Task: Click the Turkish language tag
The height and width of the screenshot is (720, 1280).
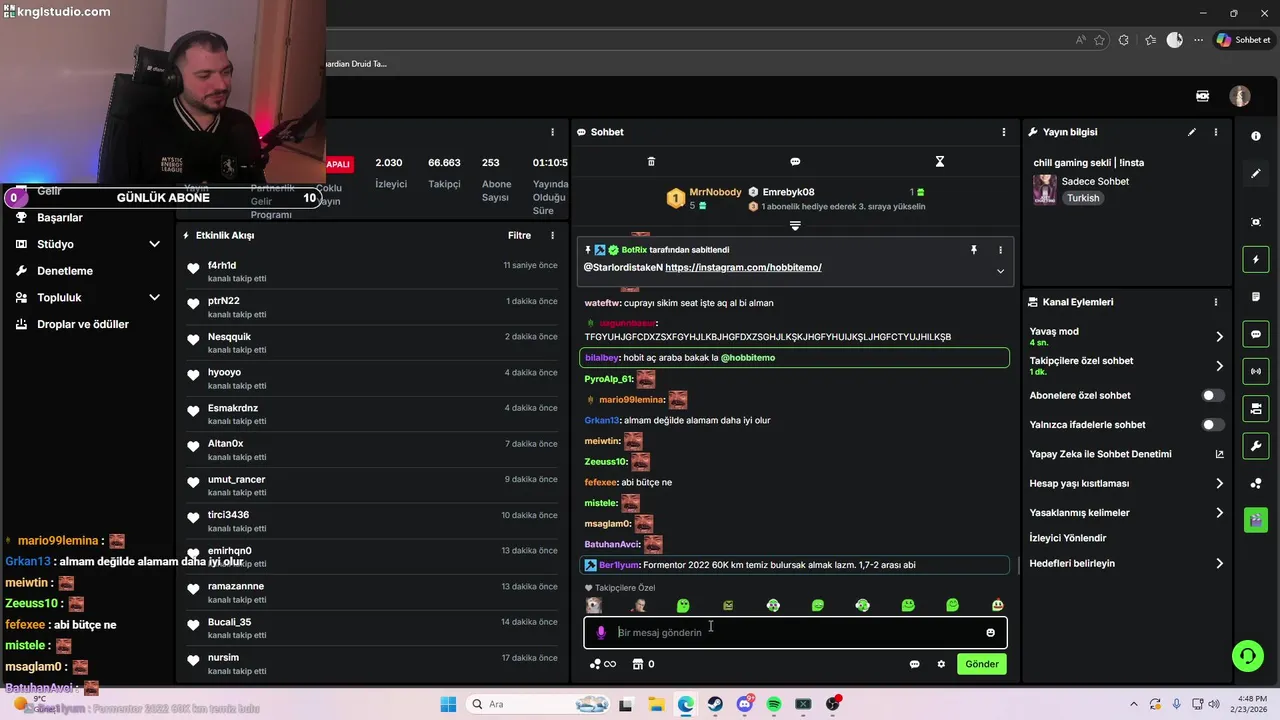Action: [x=1082, y=198]
